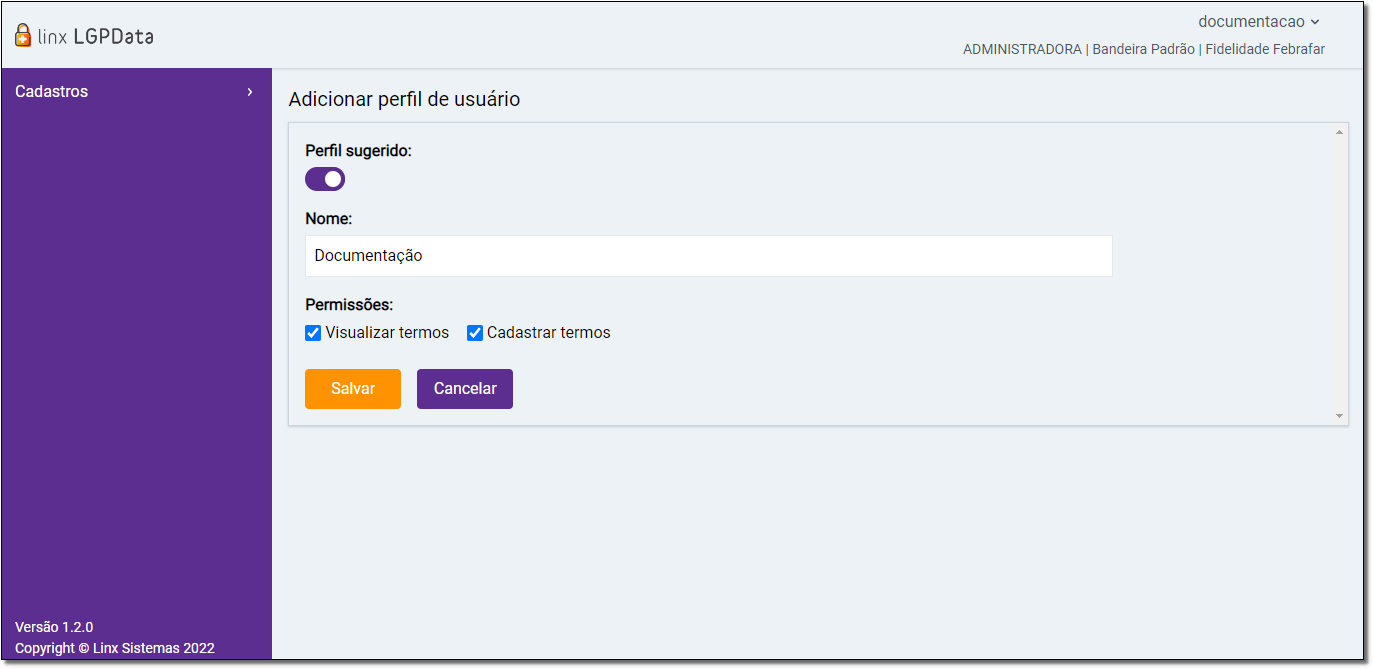Uncheck the Cadastrar termos checkbox

[475, 333]
